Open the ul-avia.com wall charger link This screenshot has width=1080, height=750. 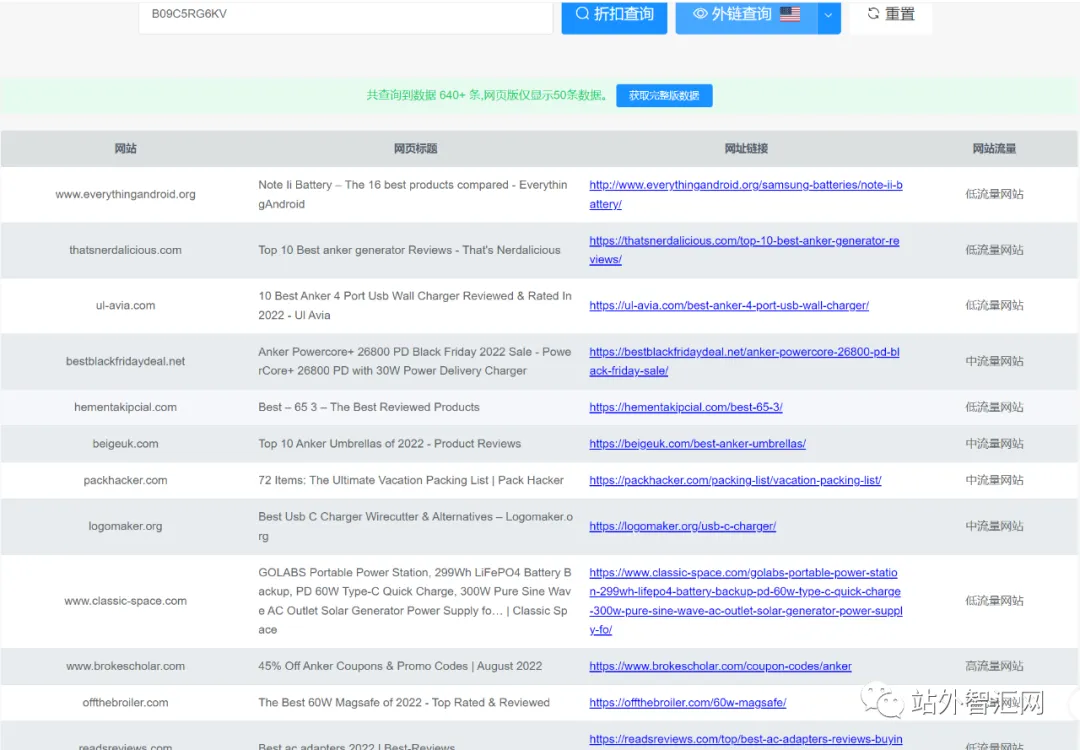point(729,305)
